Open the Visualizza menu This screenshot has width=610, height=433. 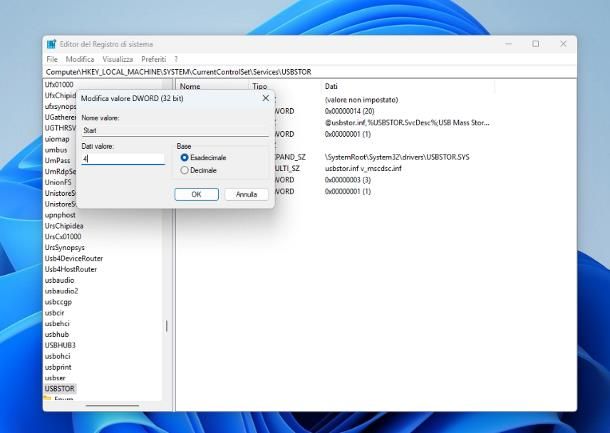[x=117, y=59]
